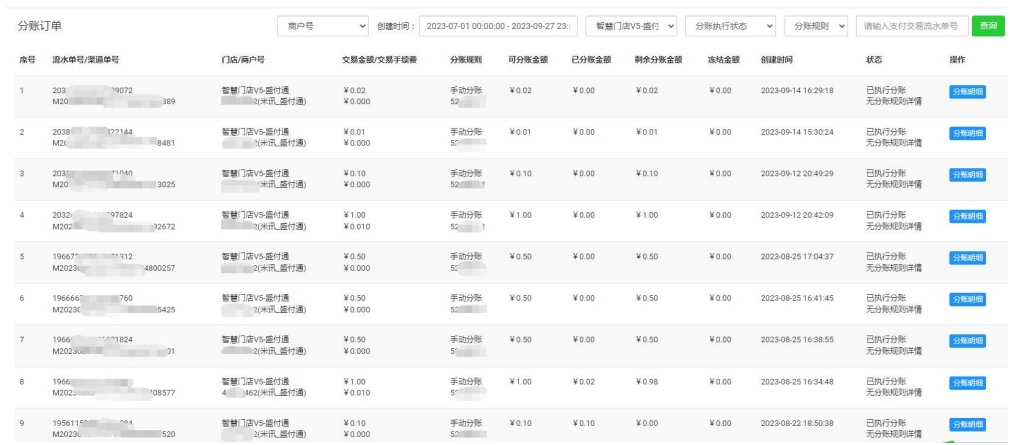Select timestamp 2023-09-12 20:42:09

tap(797, 215)
